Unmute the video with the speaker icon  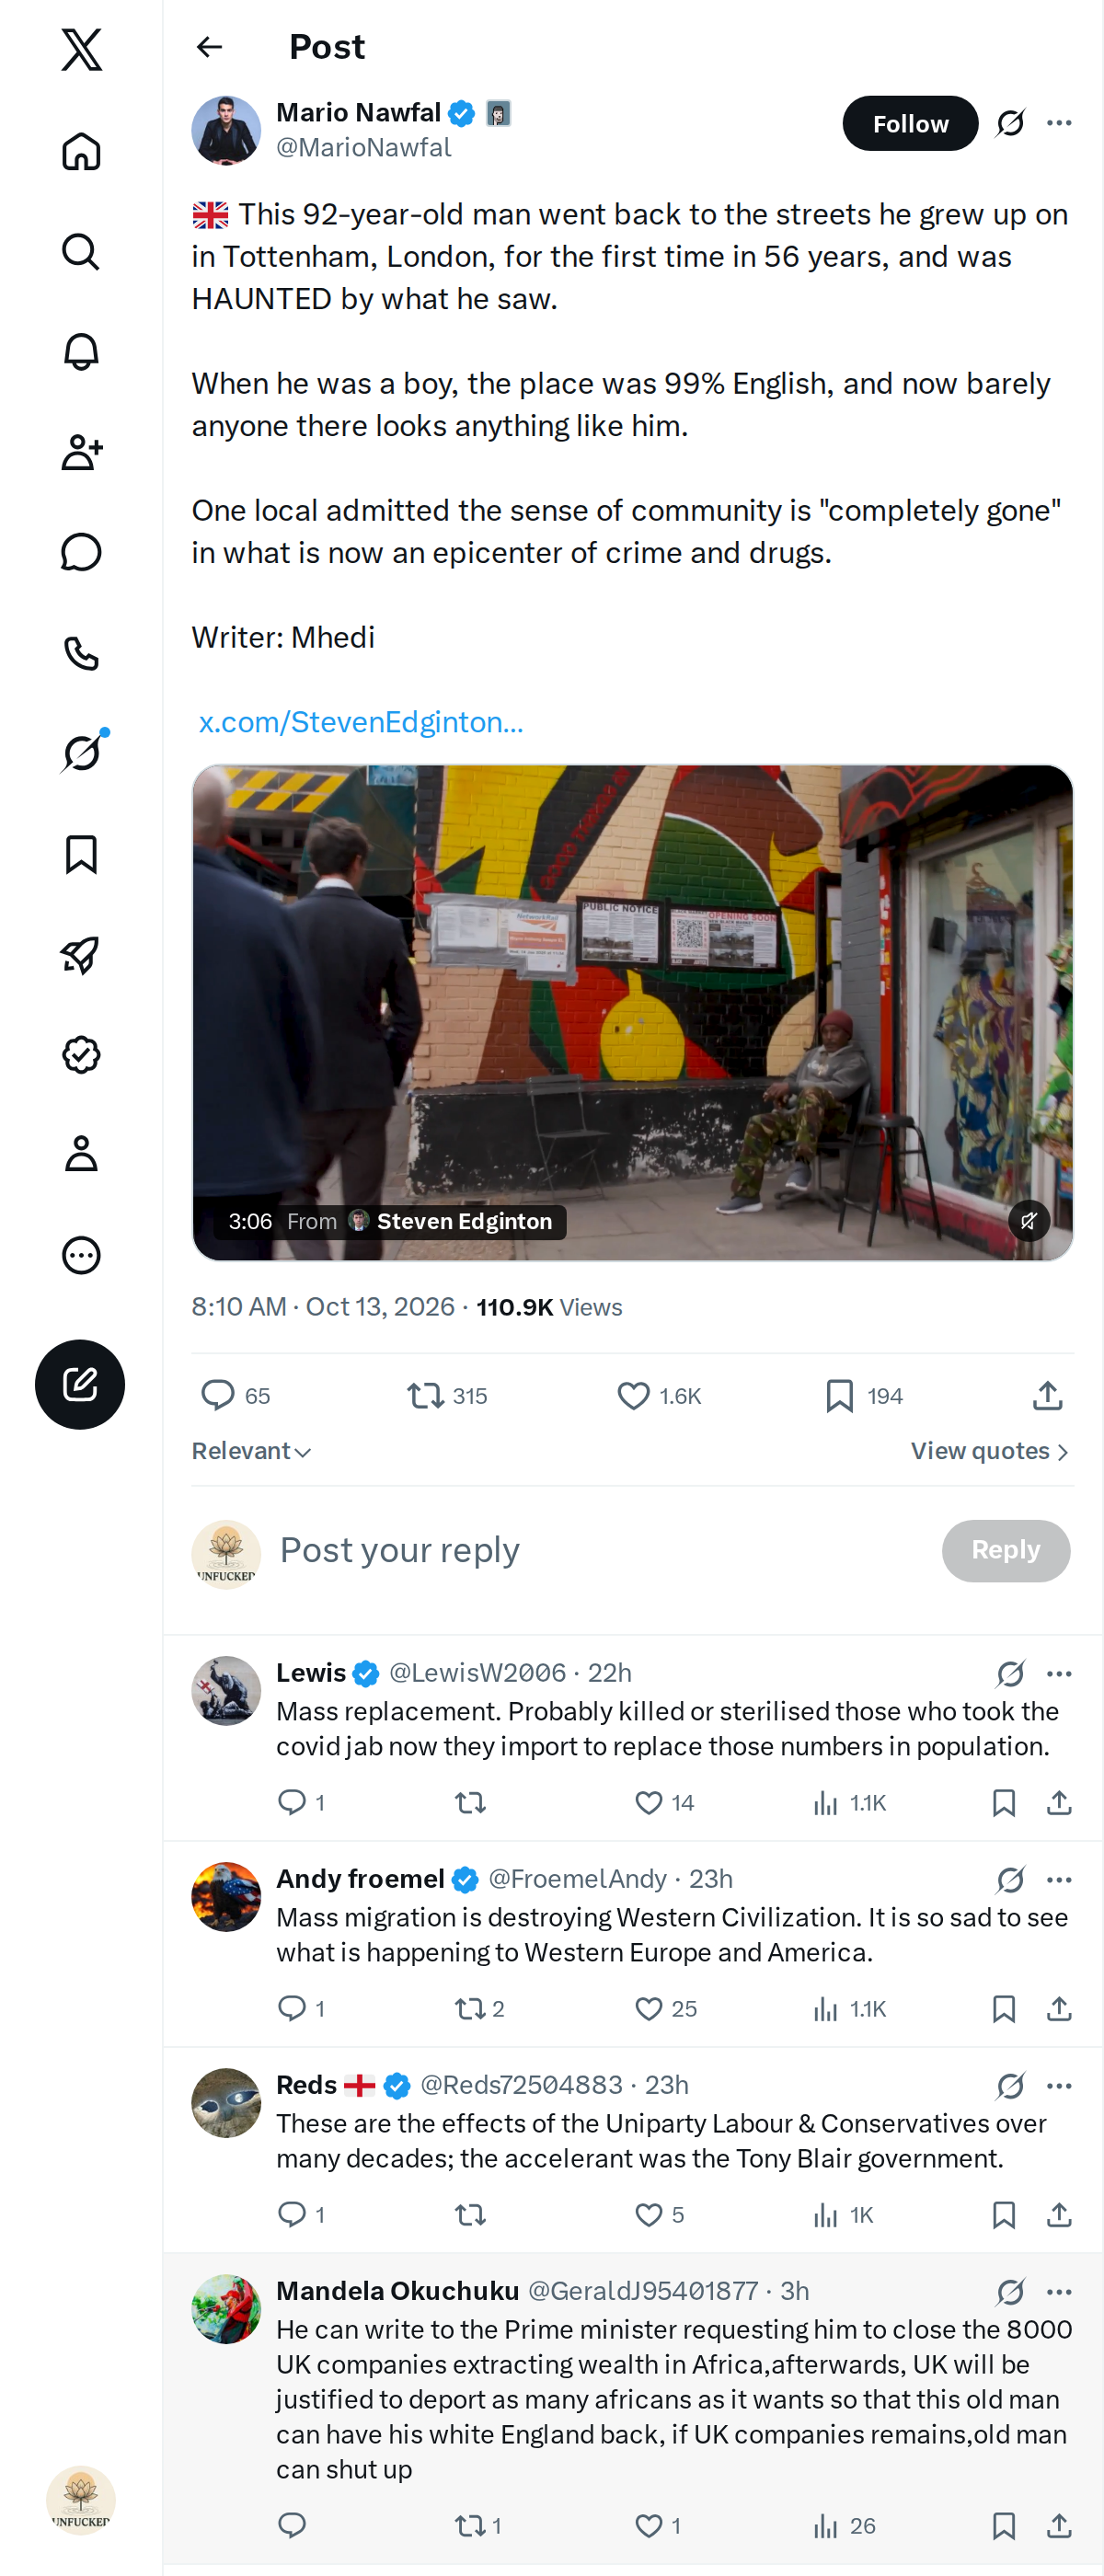pos(1028,1220)
